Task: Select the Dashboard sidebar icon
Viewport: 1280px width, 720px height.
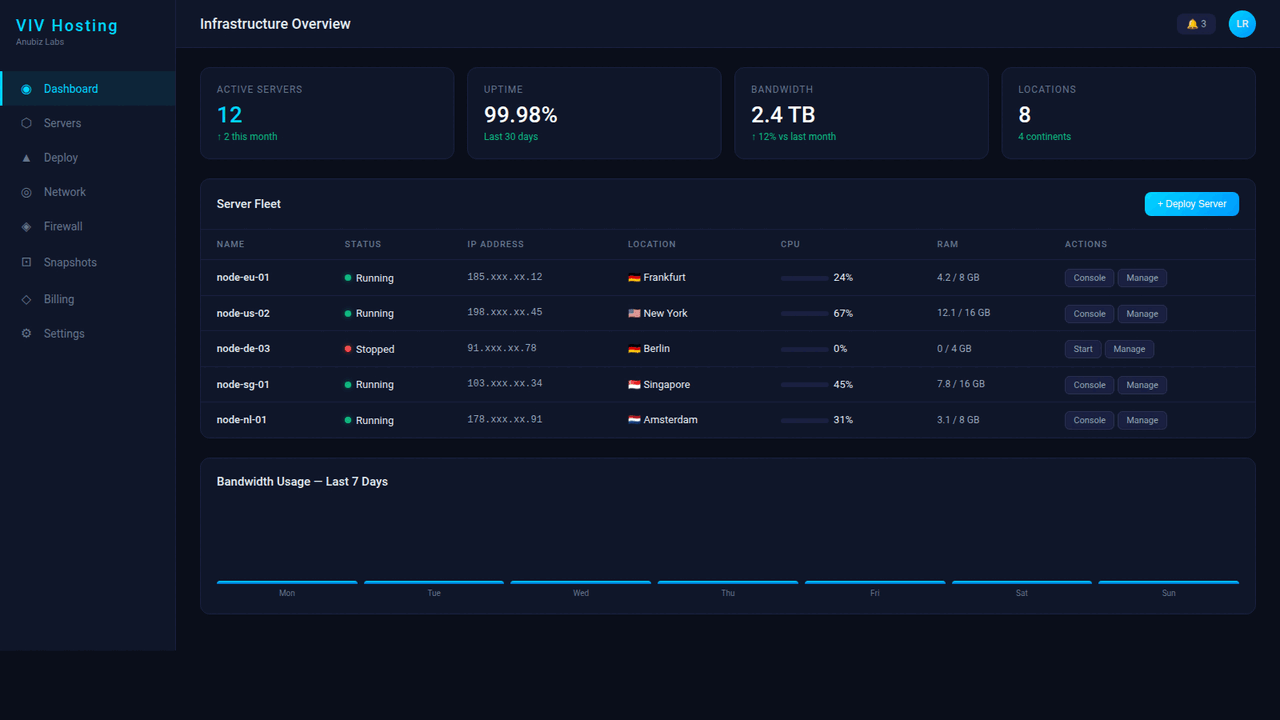Action: click(27, 88)
